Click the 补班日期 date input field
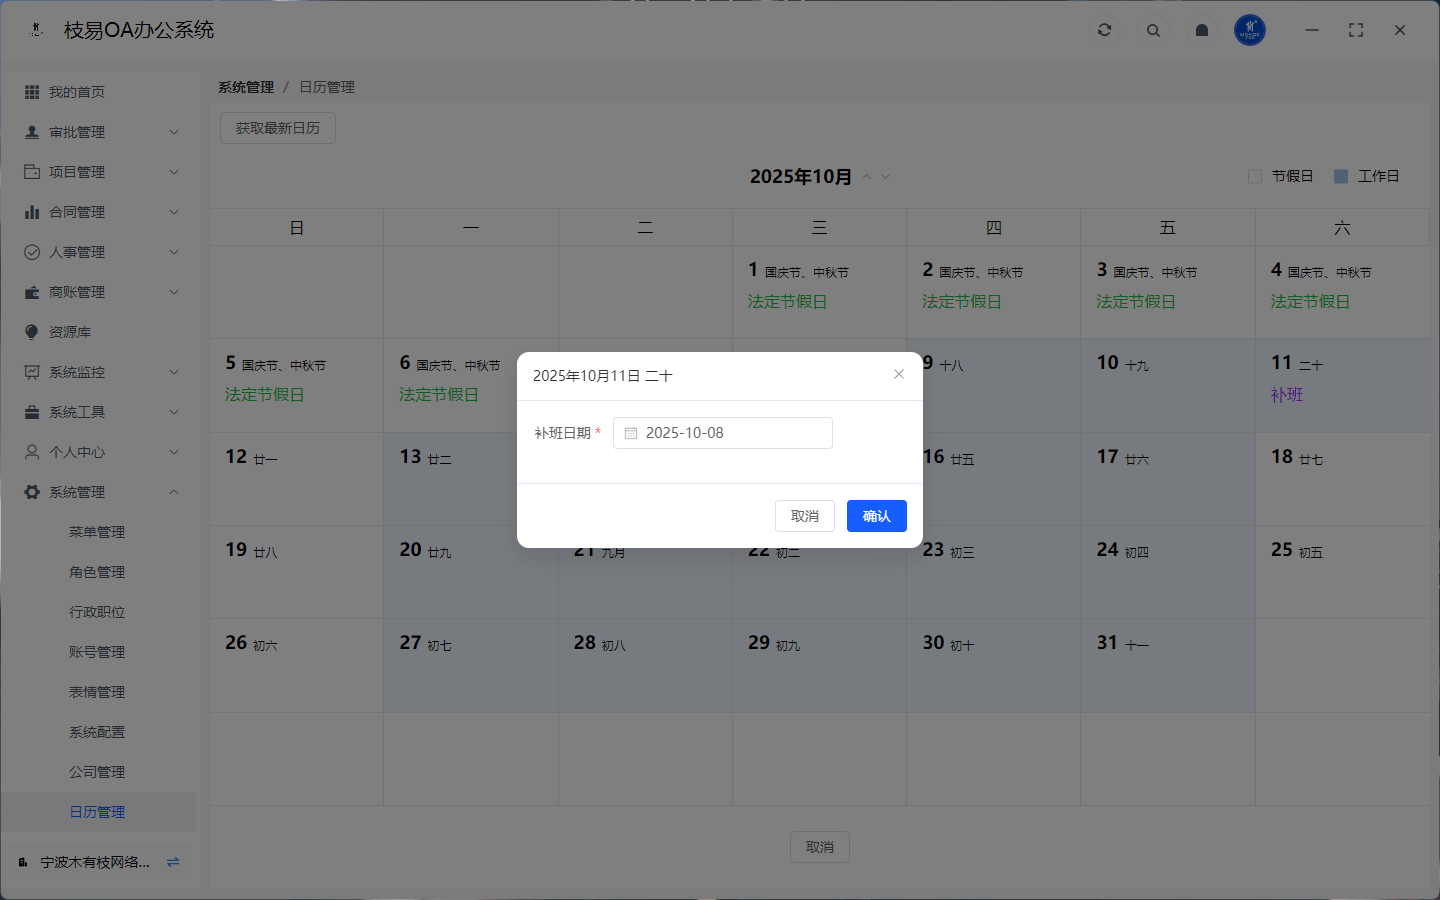 [x=735, y=433]
